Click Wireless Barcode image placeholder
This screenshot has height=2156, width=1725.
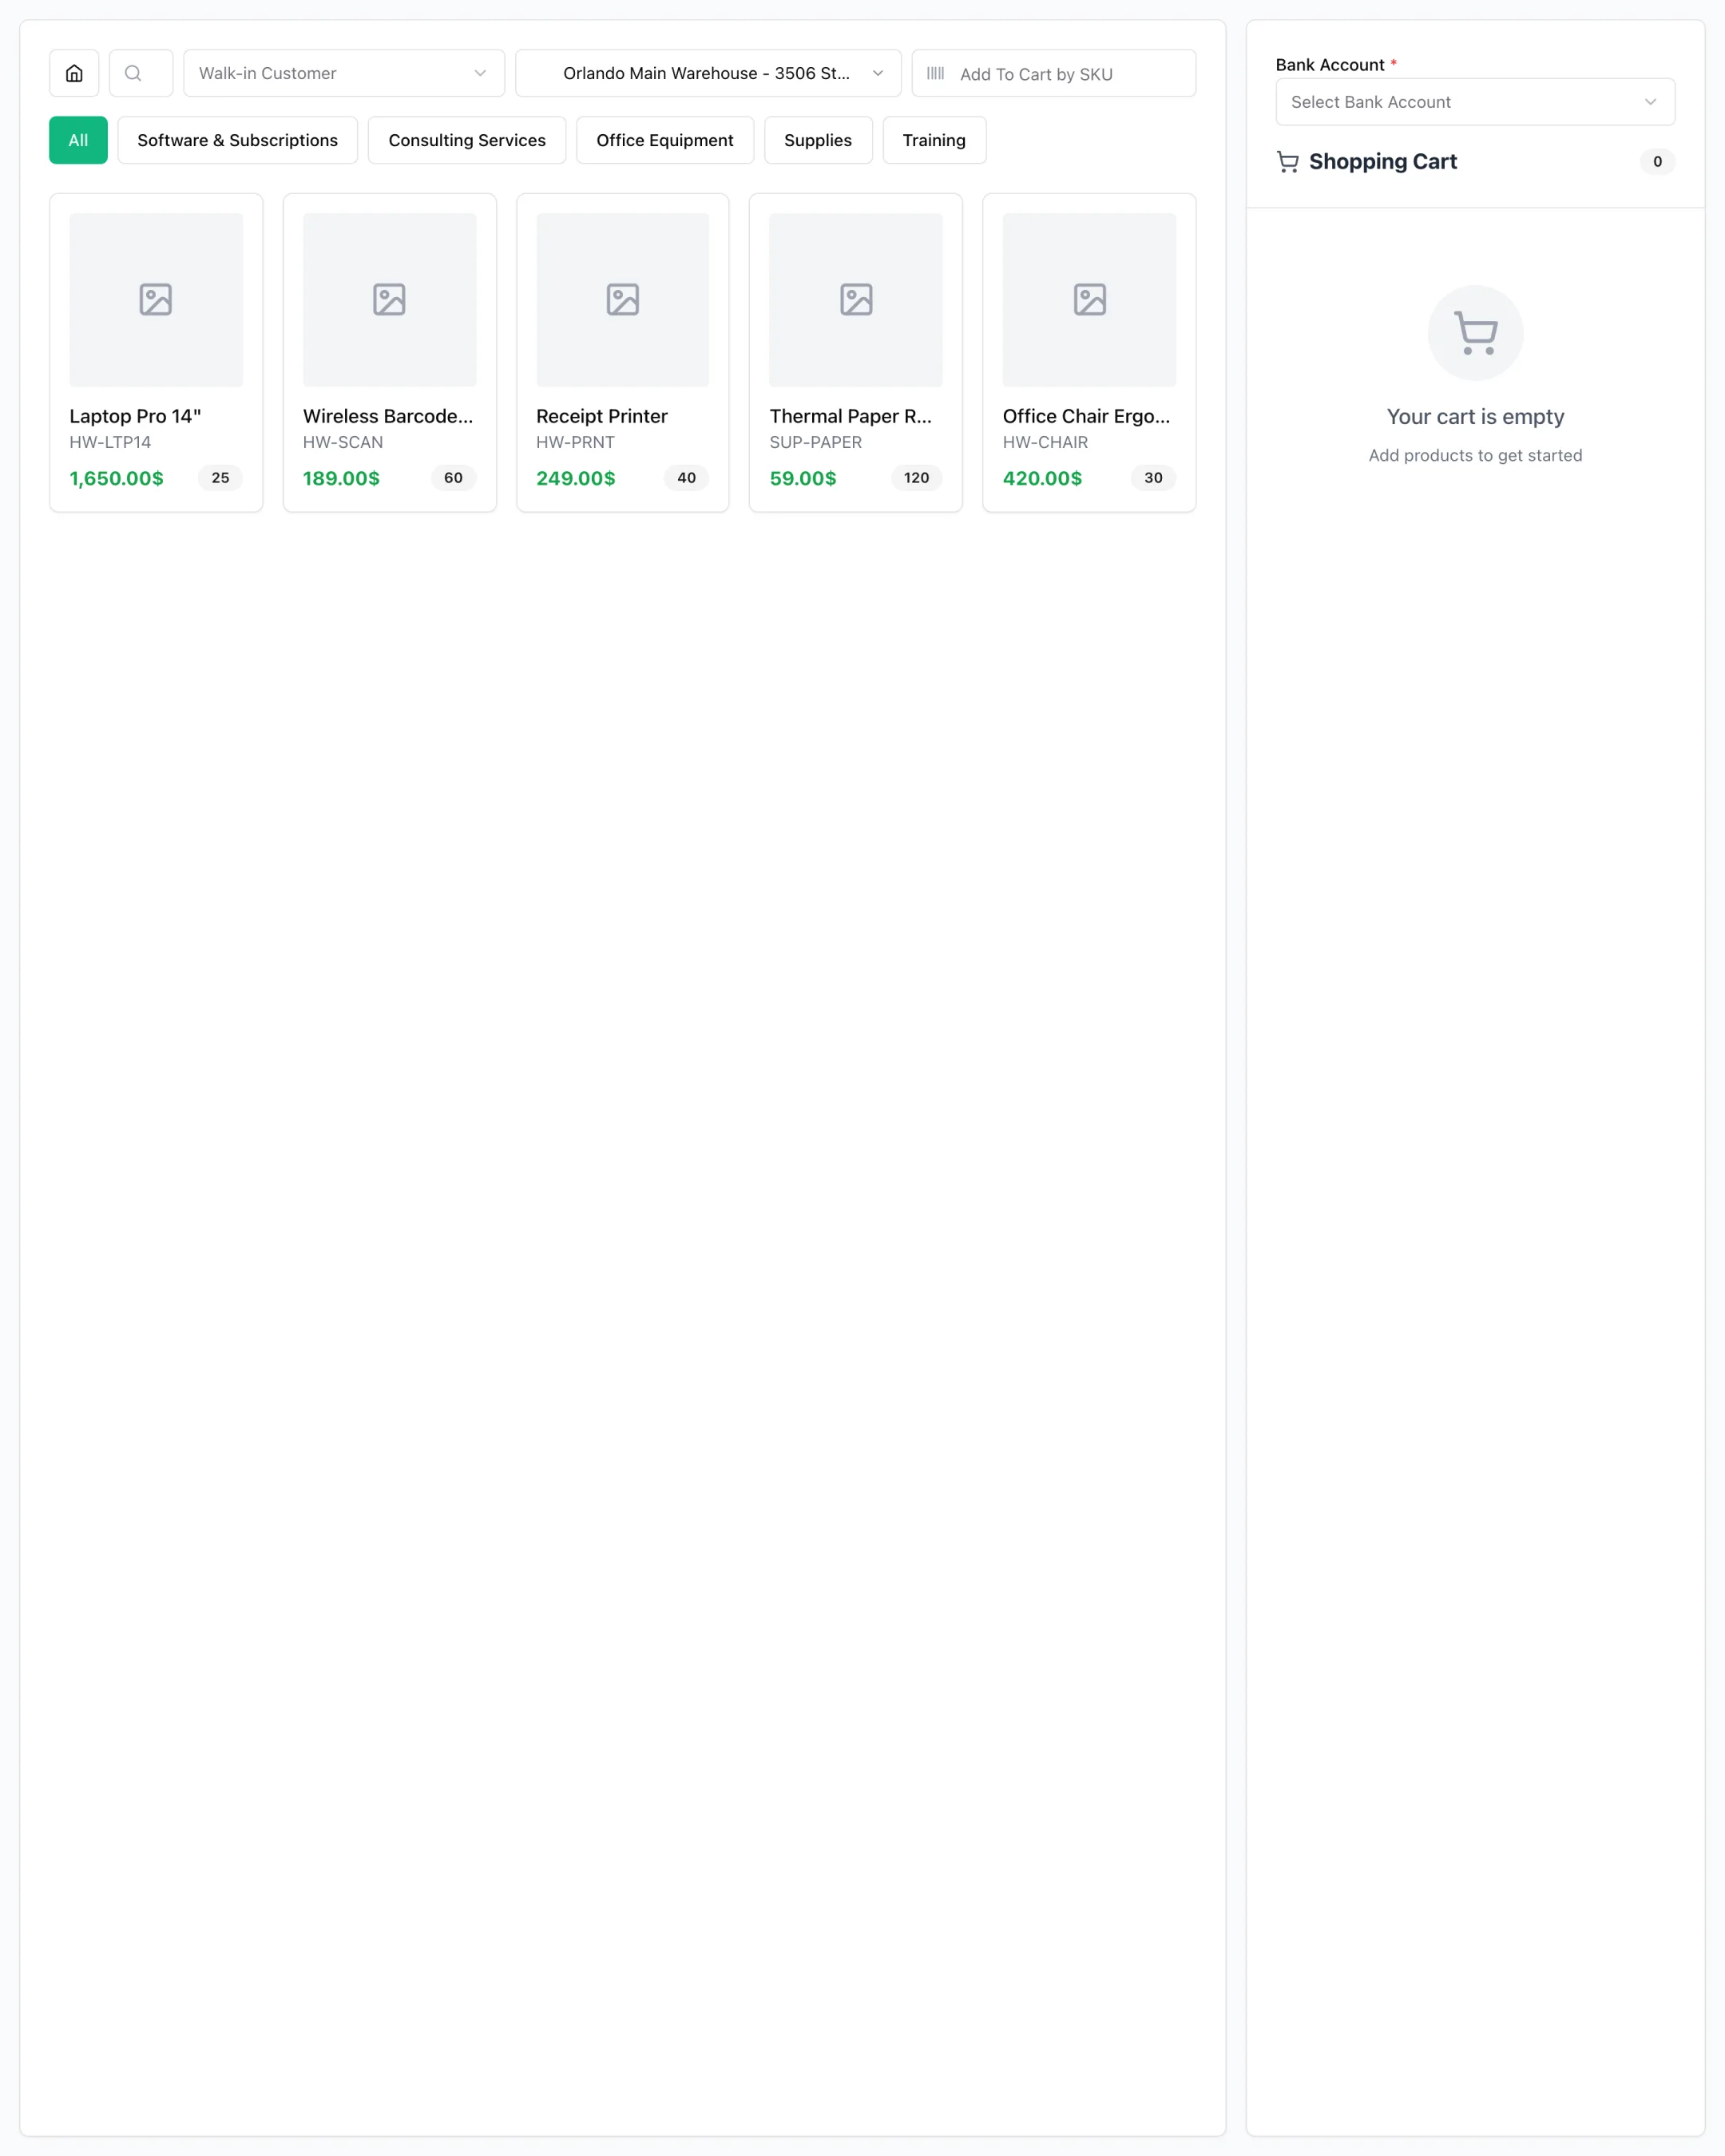[x=389, y=299]
